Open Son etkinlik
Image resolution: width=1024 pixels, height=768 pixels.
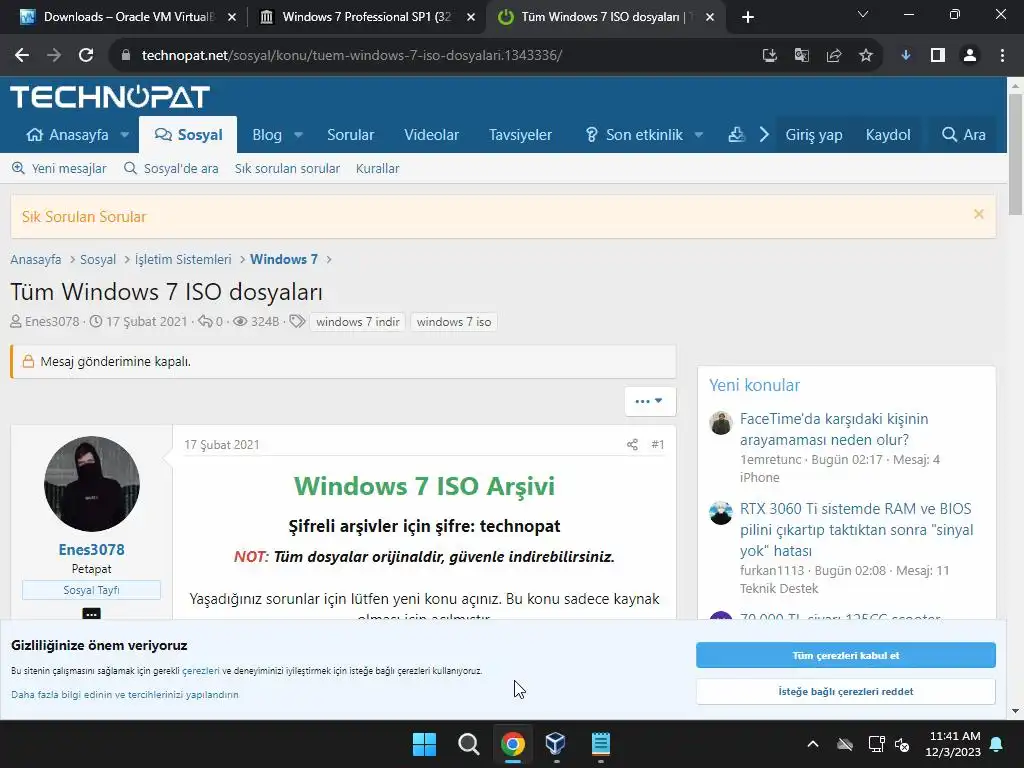634,135
